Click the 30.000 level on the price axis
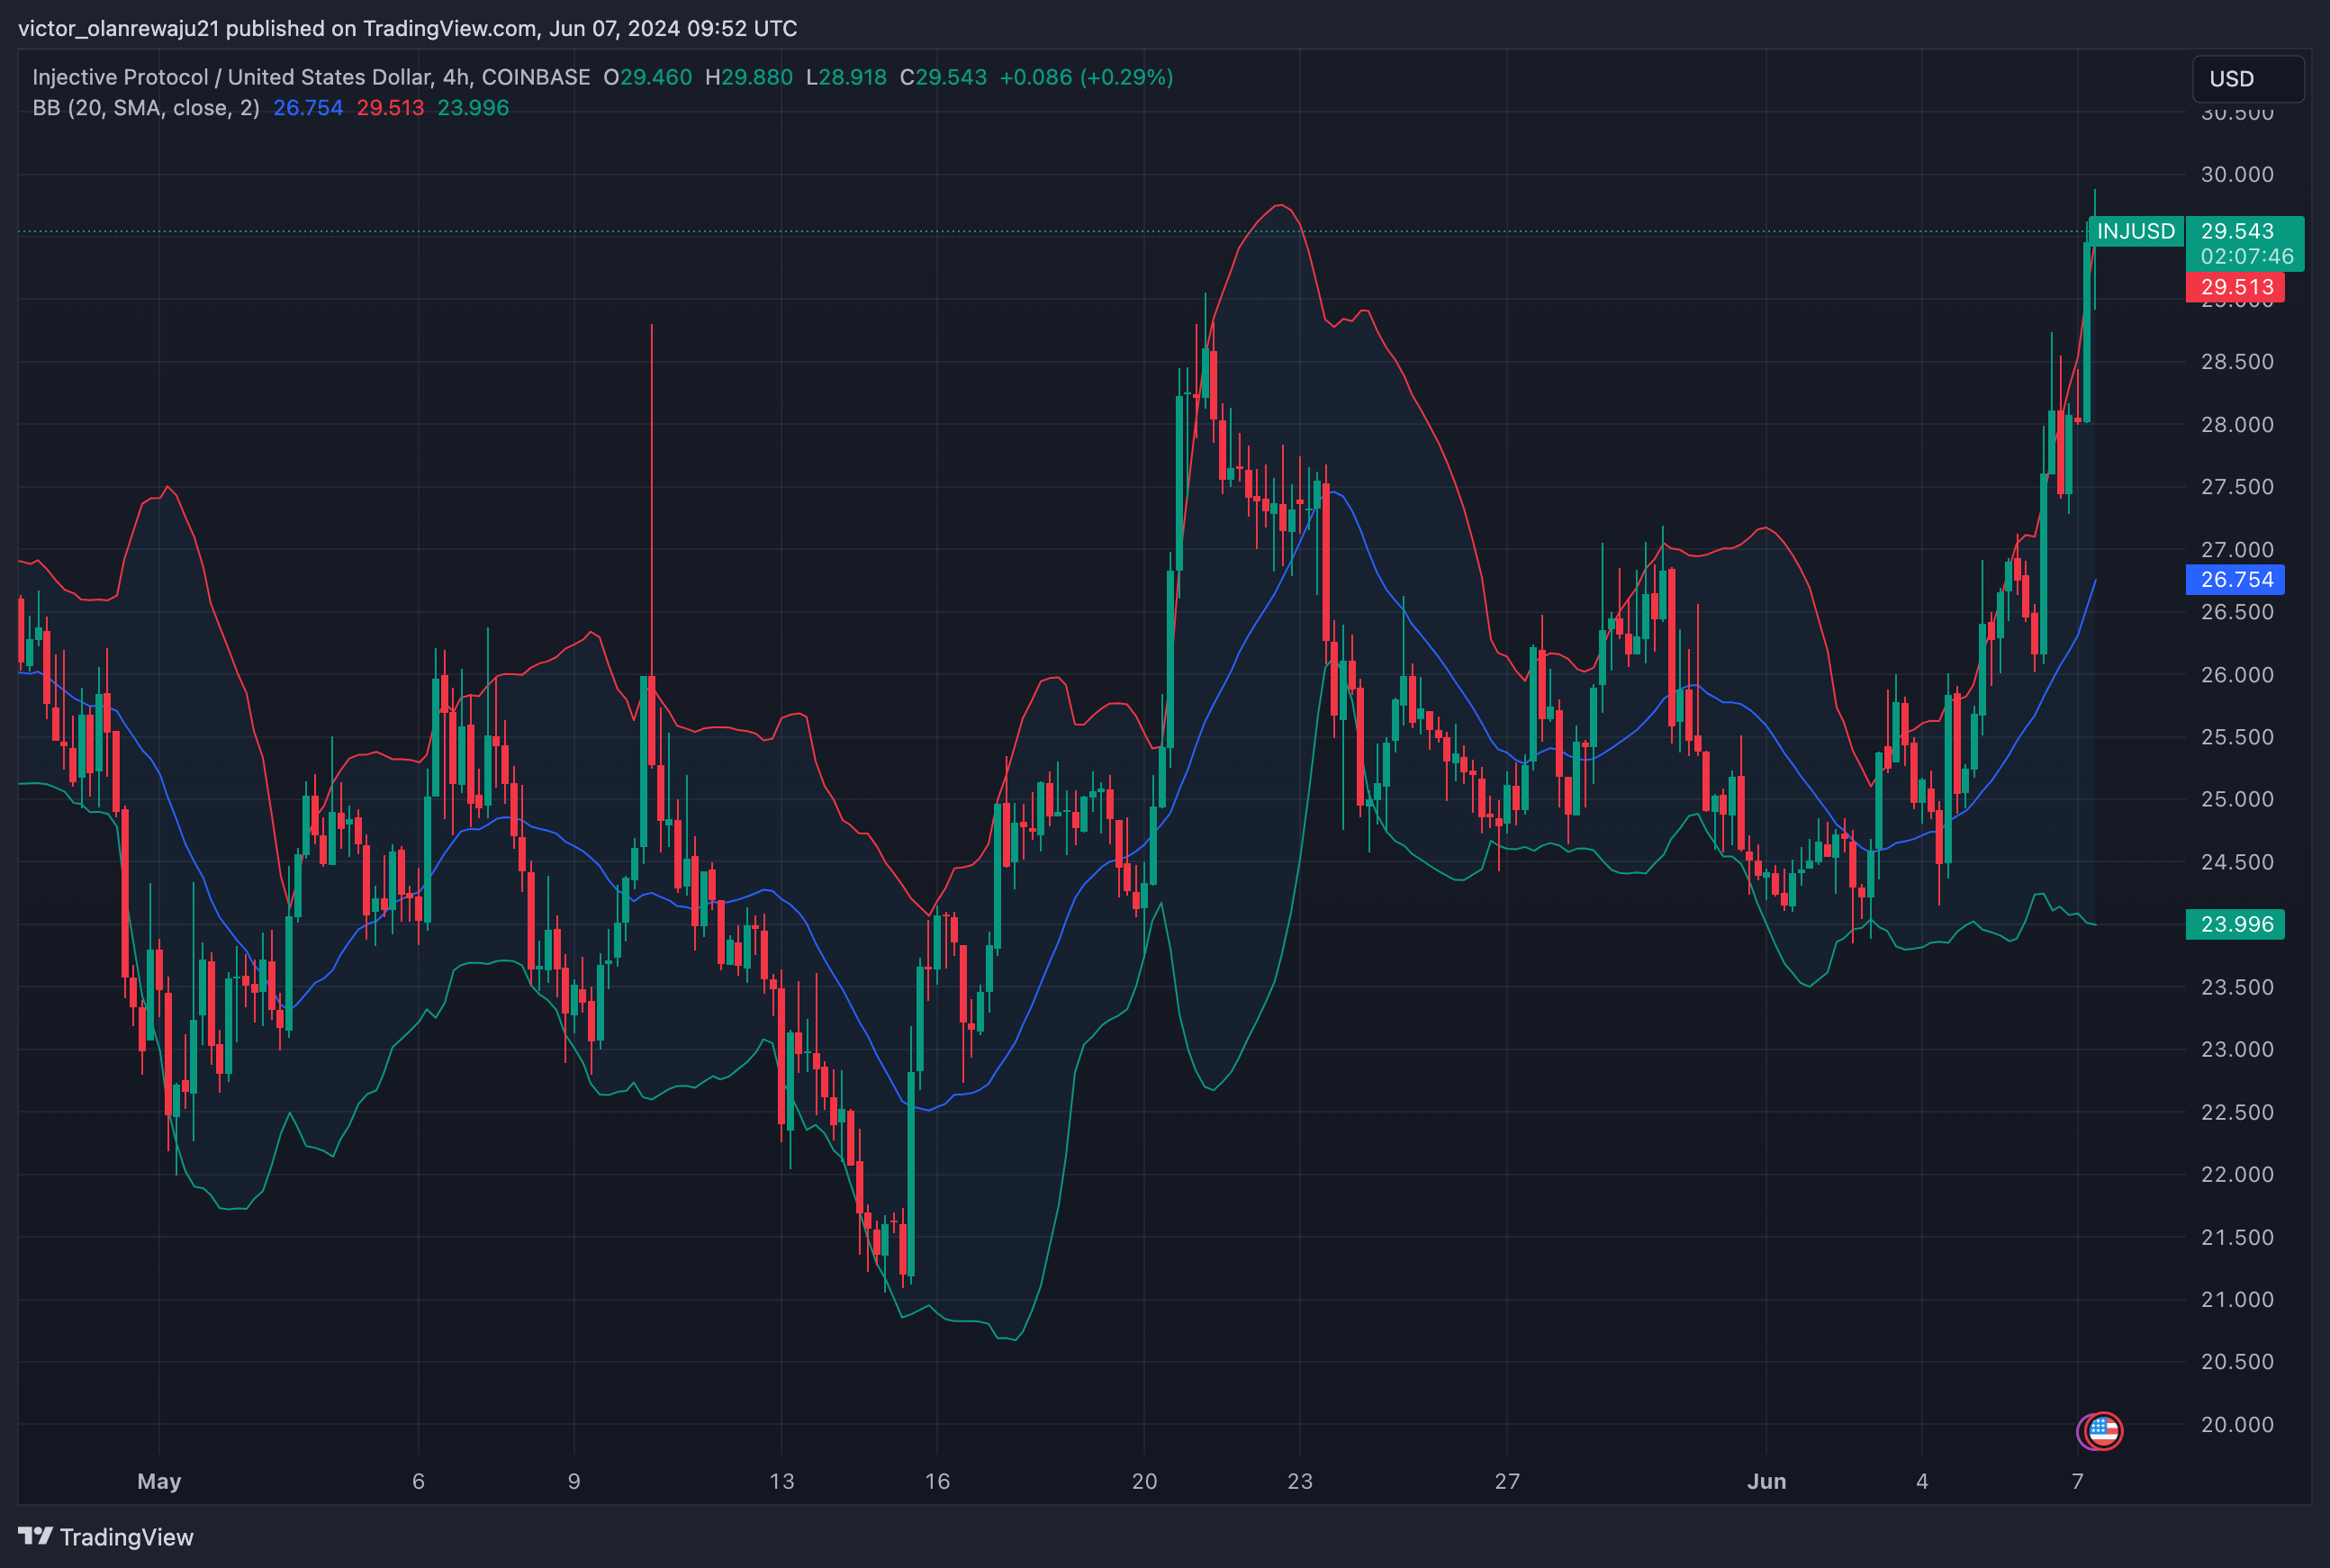 click(x=2236, y=175)
